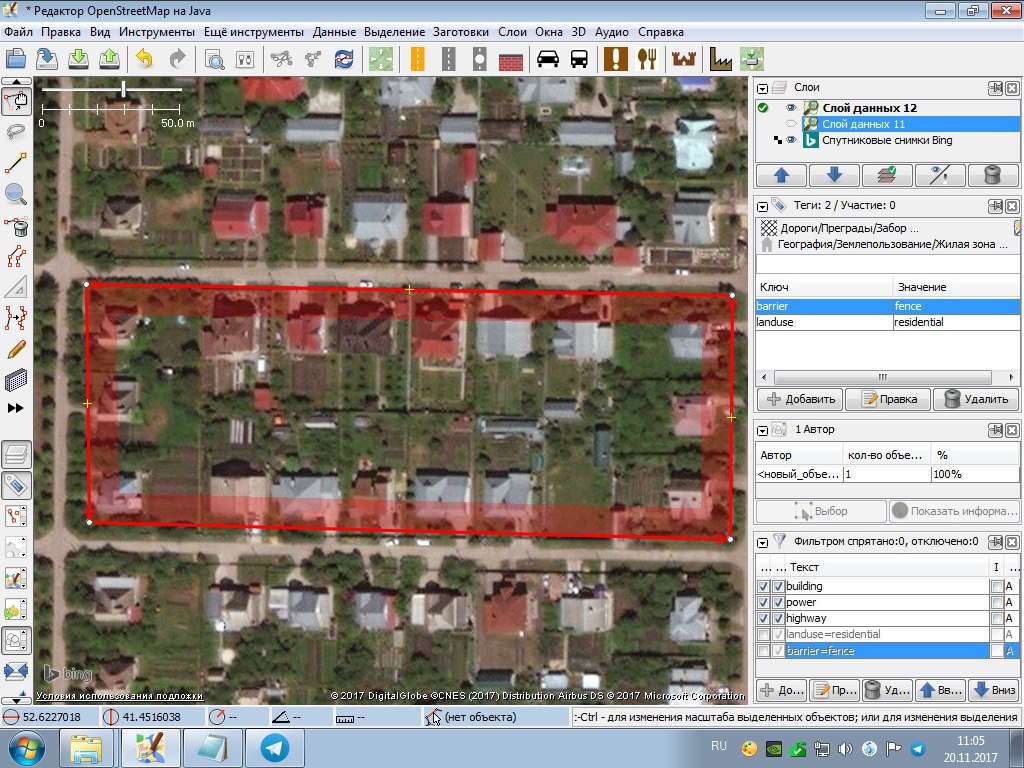
Task: Select the brick wall preset icon
Action: click(512, 59)
